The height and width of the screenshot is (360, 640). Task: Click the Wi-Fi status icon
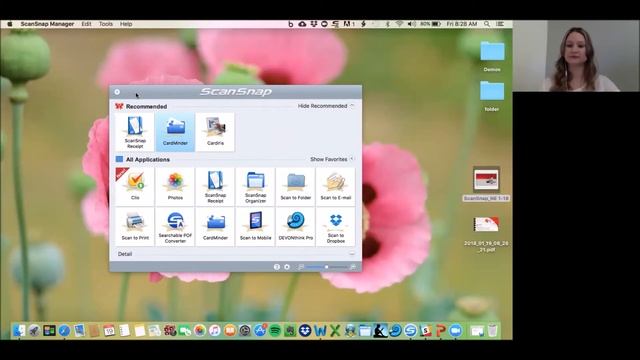[399, 24]
